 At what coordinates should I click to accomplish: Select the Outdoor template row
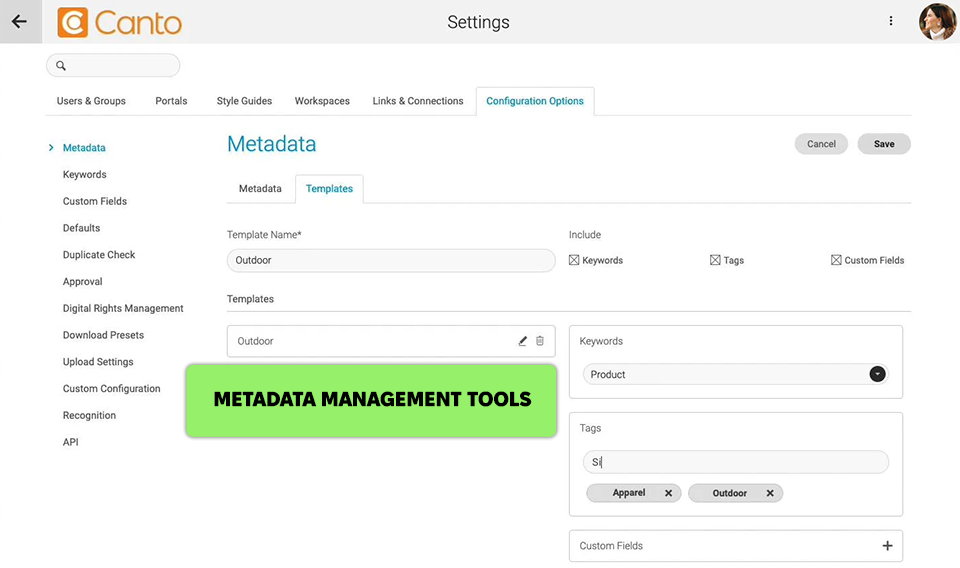391,341
